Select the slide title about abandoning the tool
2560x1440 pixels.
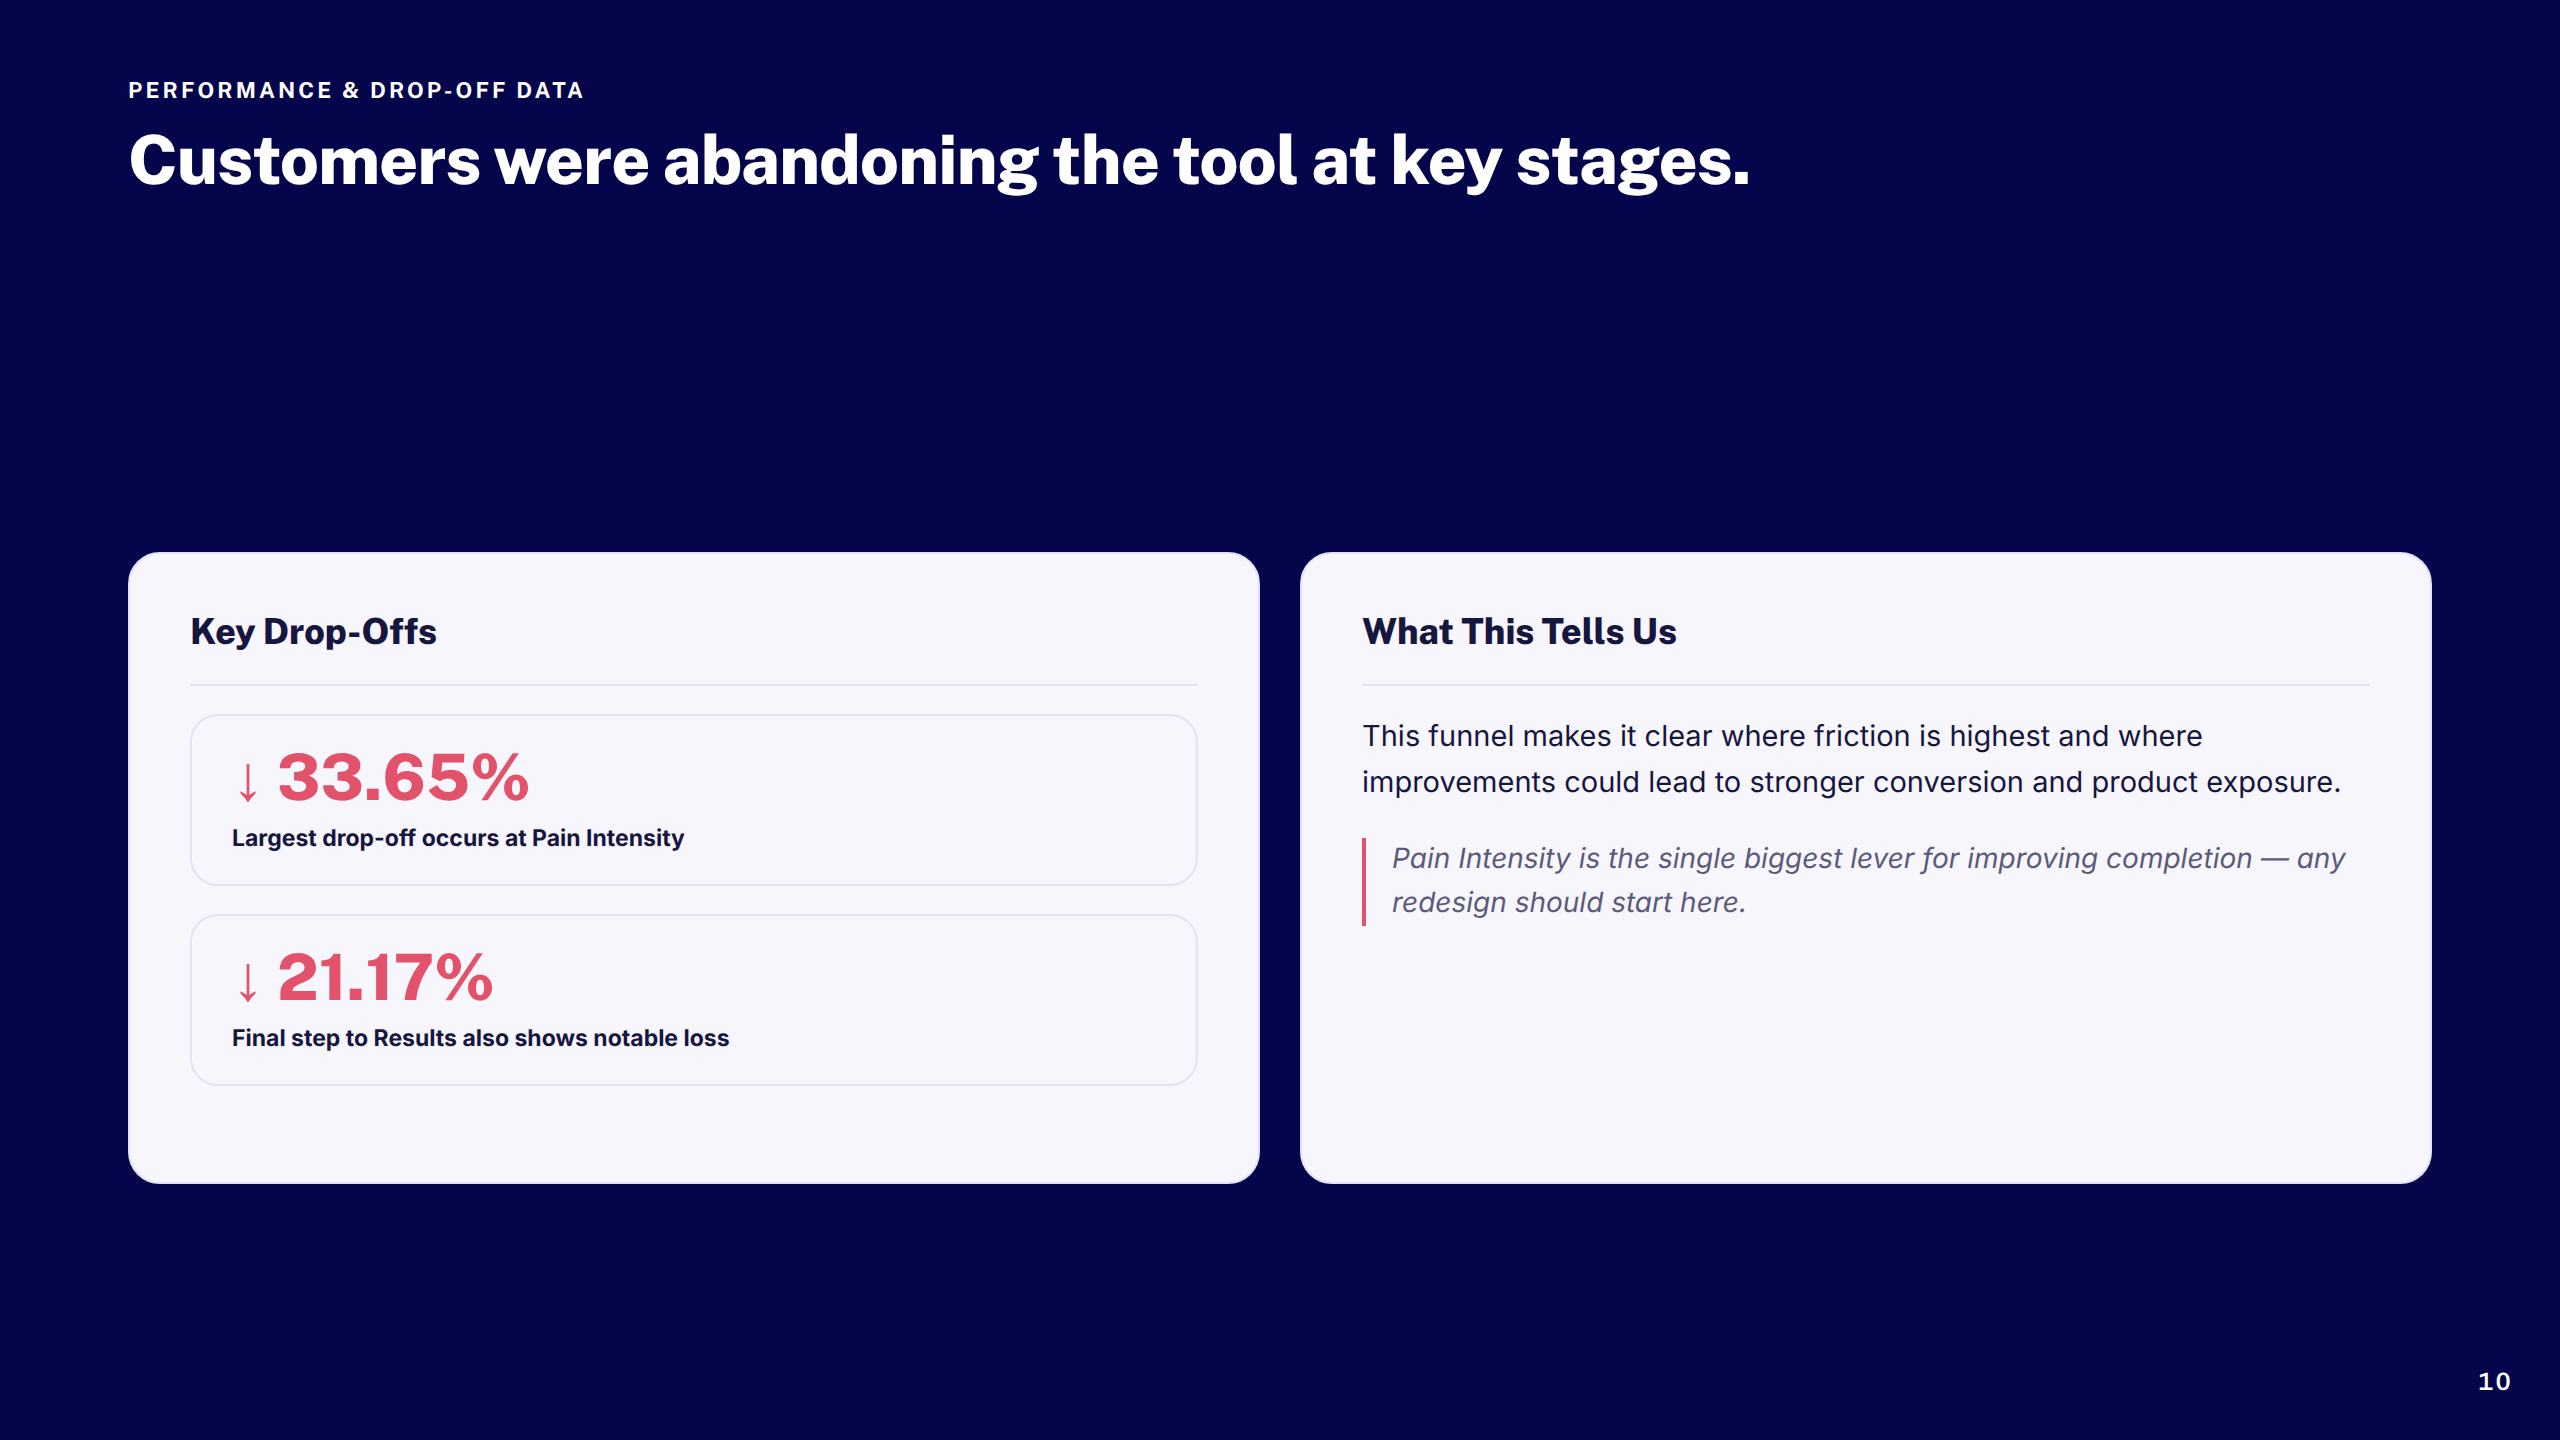[939, 161]
